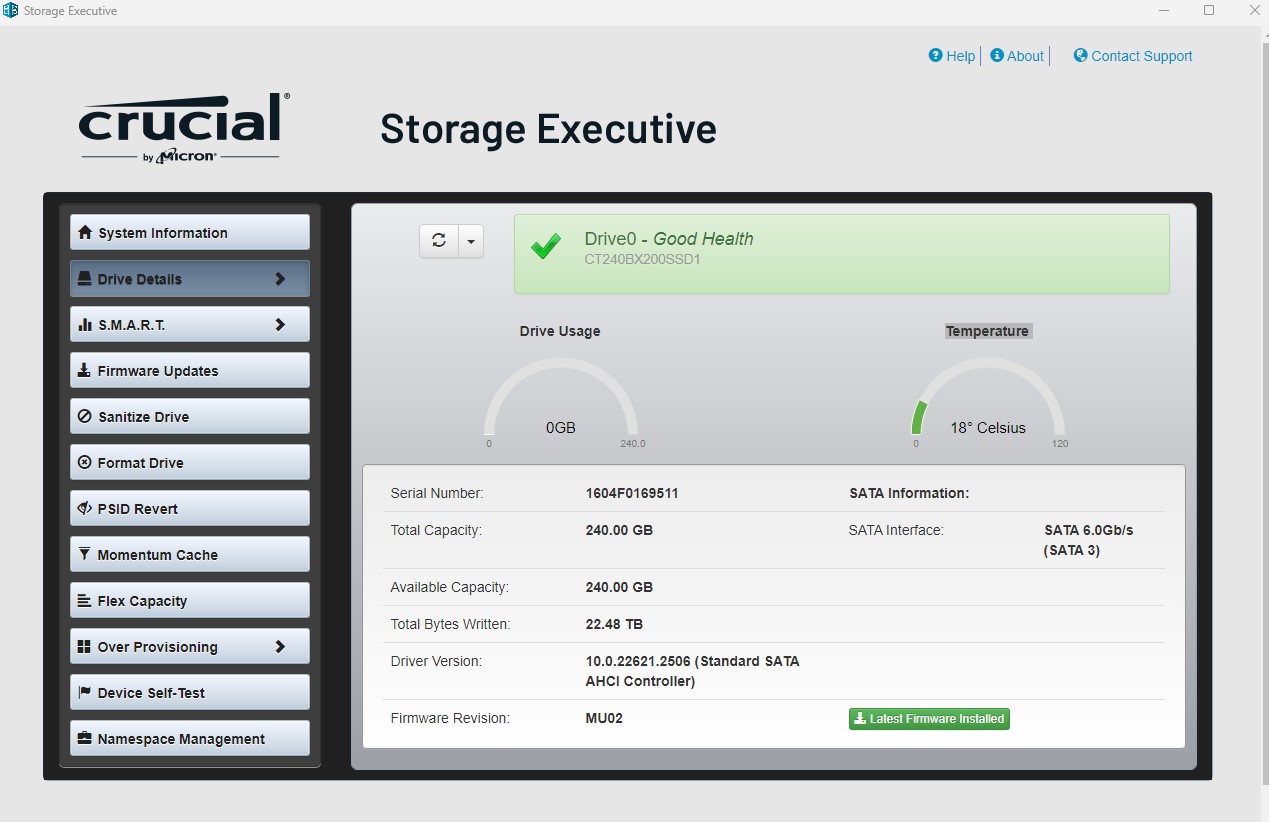
Task: Click the refresh icon button
Action: (x=438, y=241)
